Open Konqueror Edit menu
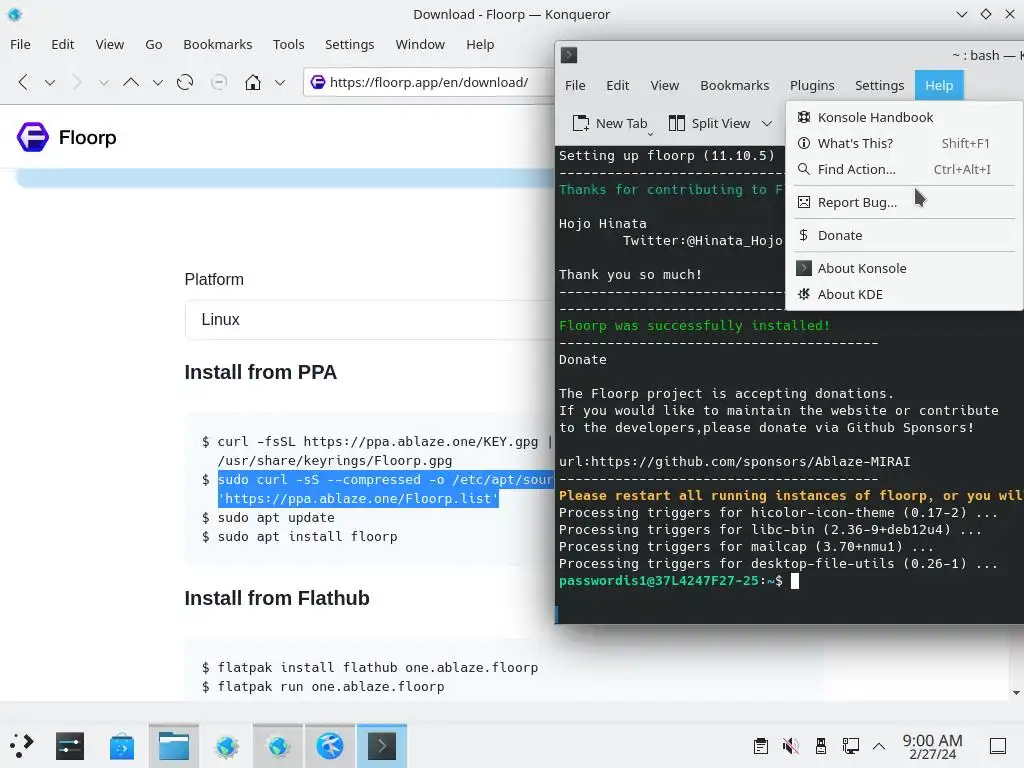Screen dimensions: 1024x768 click(x=63, y=44)
